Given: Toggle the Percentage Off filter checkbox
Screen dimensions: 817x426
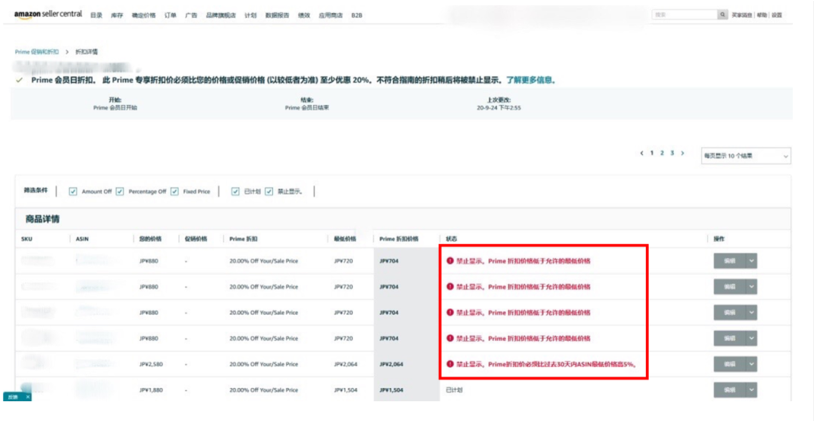Looking at the screenshot, I should tap(120, 191).
